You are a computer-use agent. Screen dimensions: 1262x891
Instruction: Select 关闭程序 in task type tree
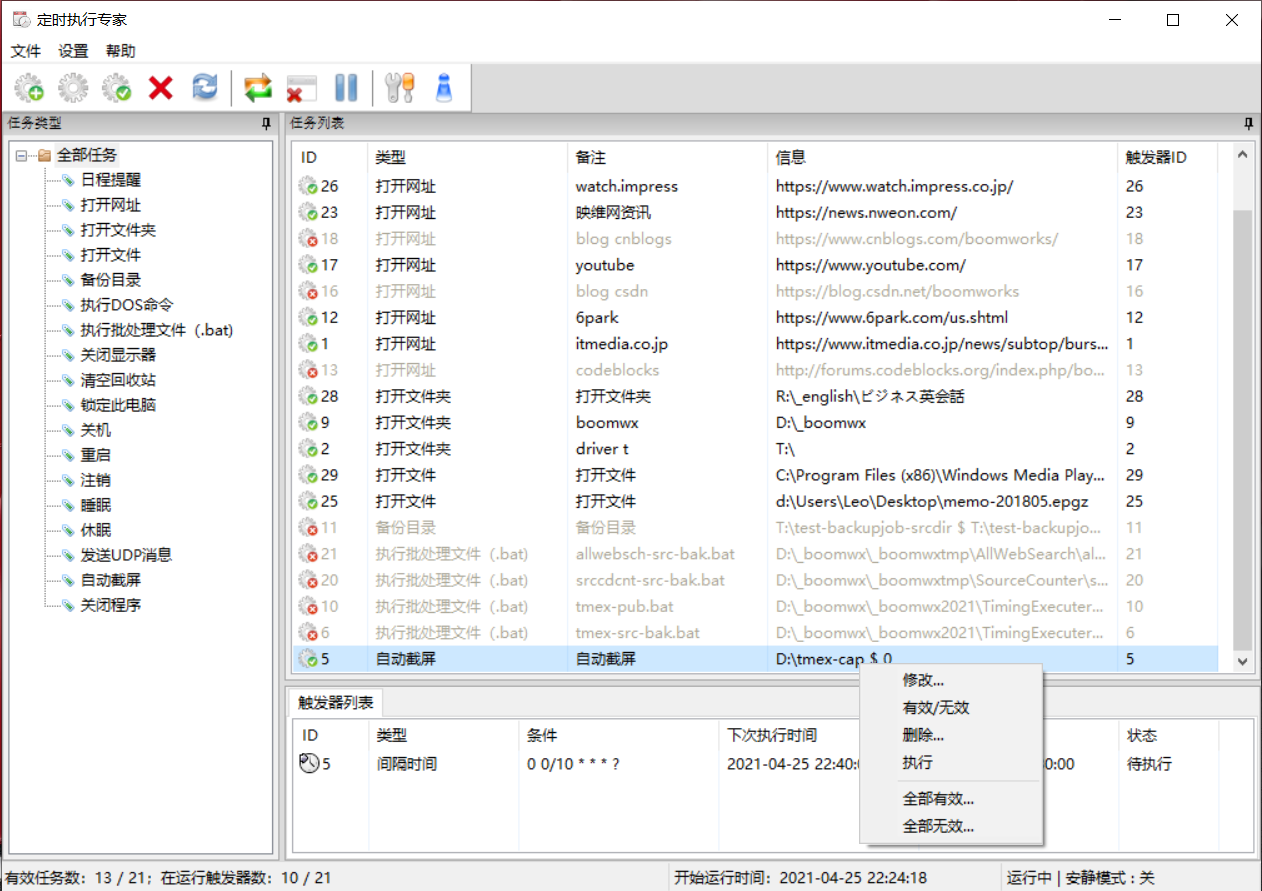pyautogui.click(x=111, y=605)
